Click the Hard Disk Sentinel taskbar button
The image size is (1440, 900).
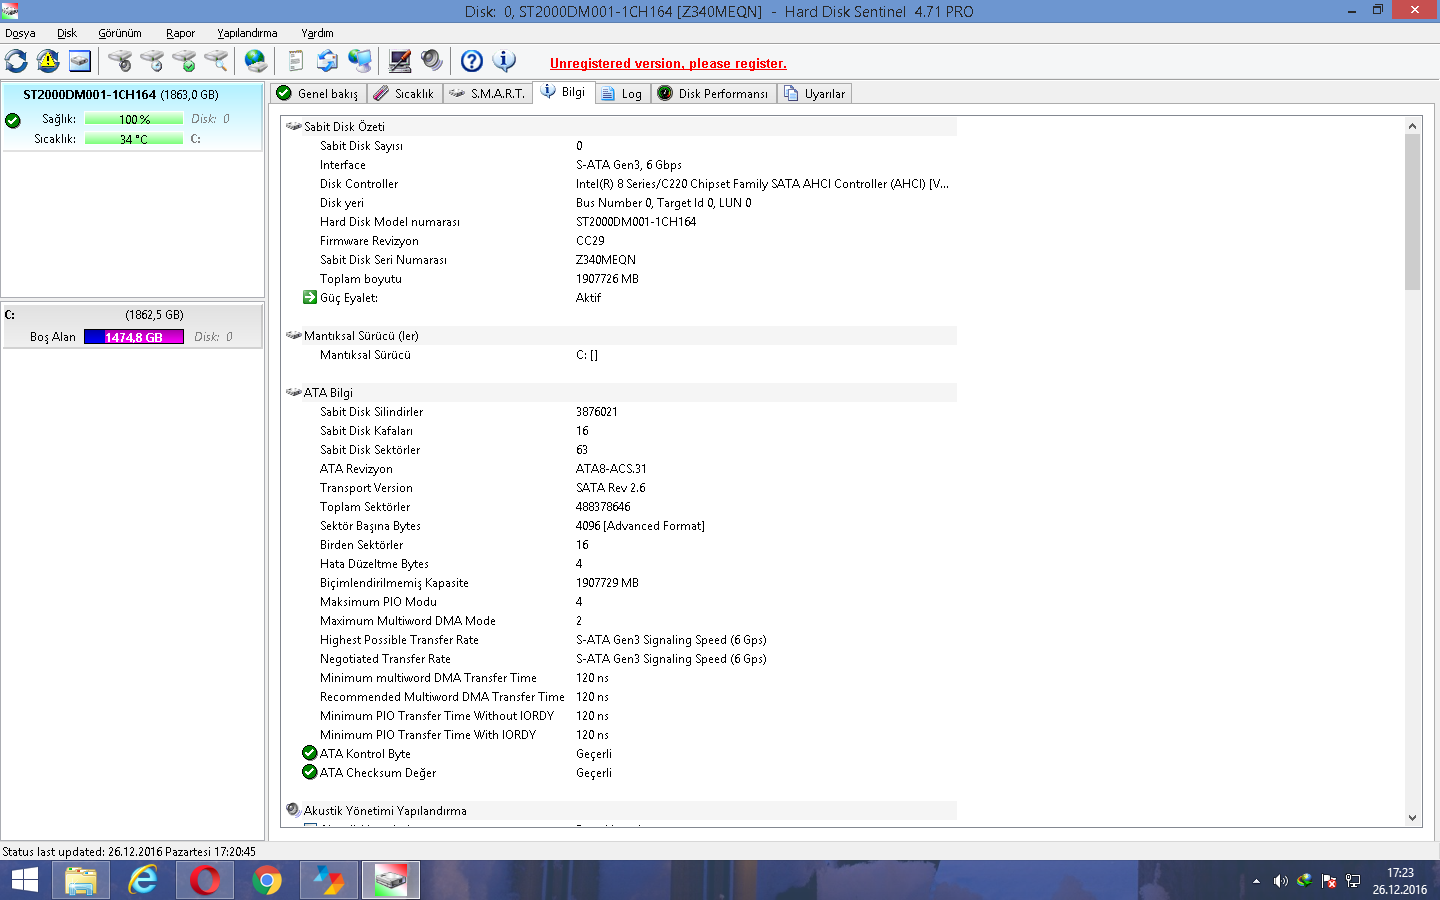point(391,880)
